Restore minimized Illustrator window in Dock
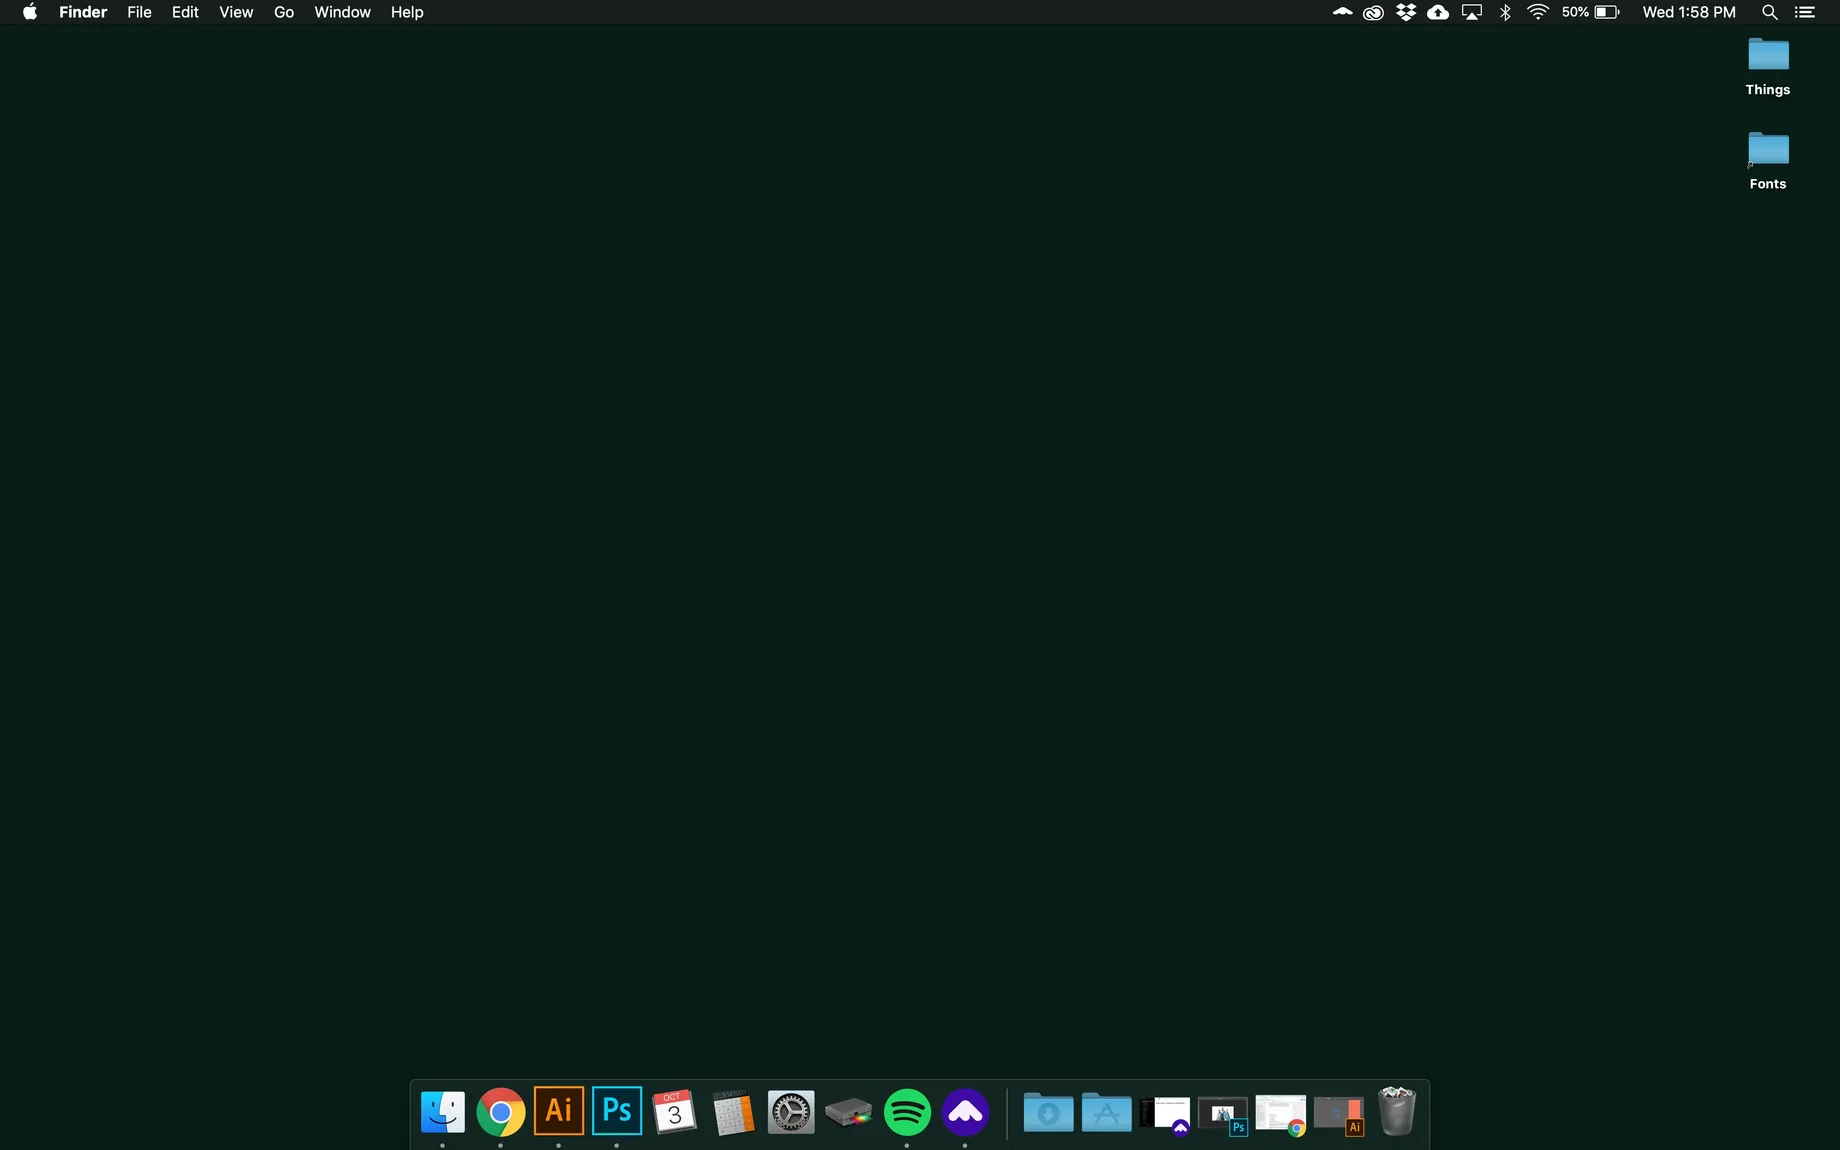 coord(1339,1114)
